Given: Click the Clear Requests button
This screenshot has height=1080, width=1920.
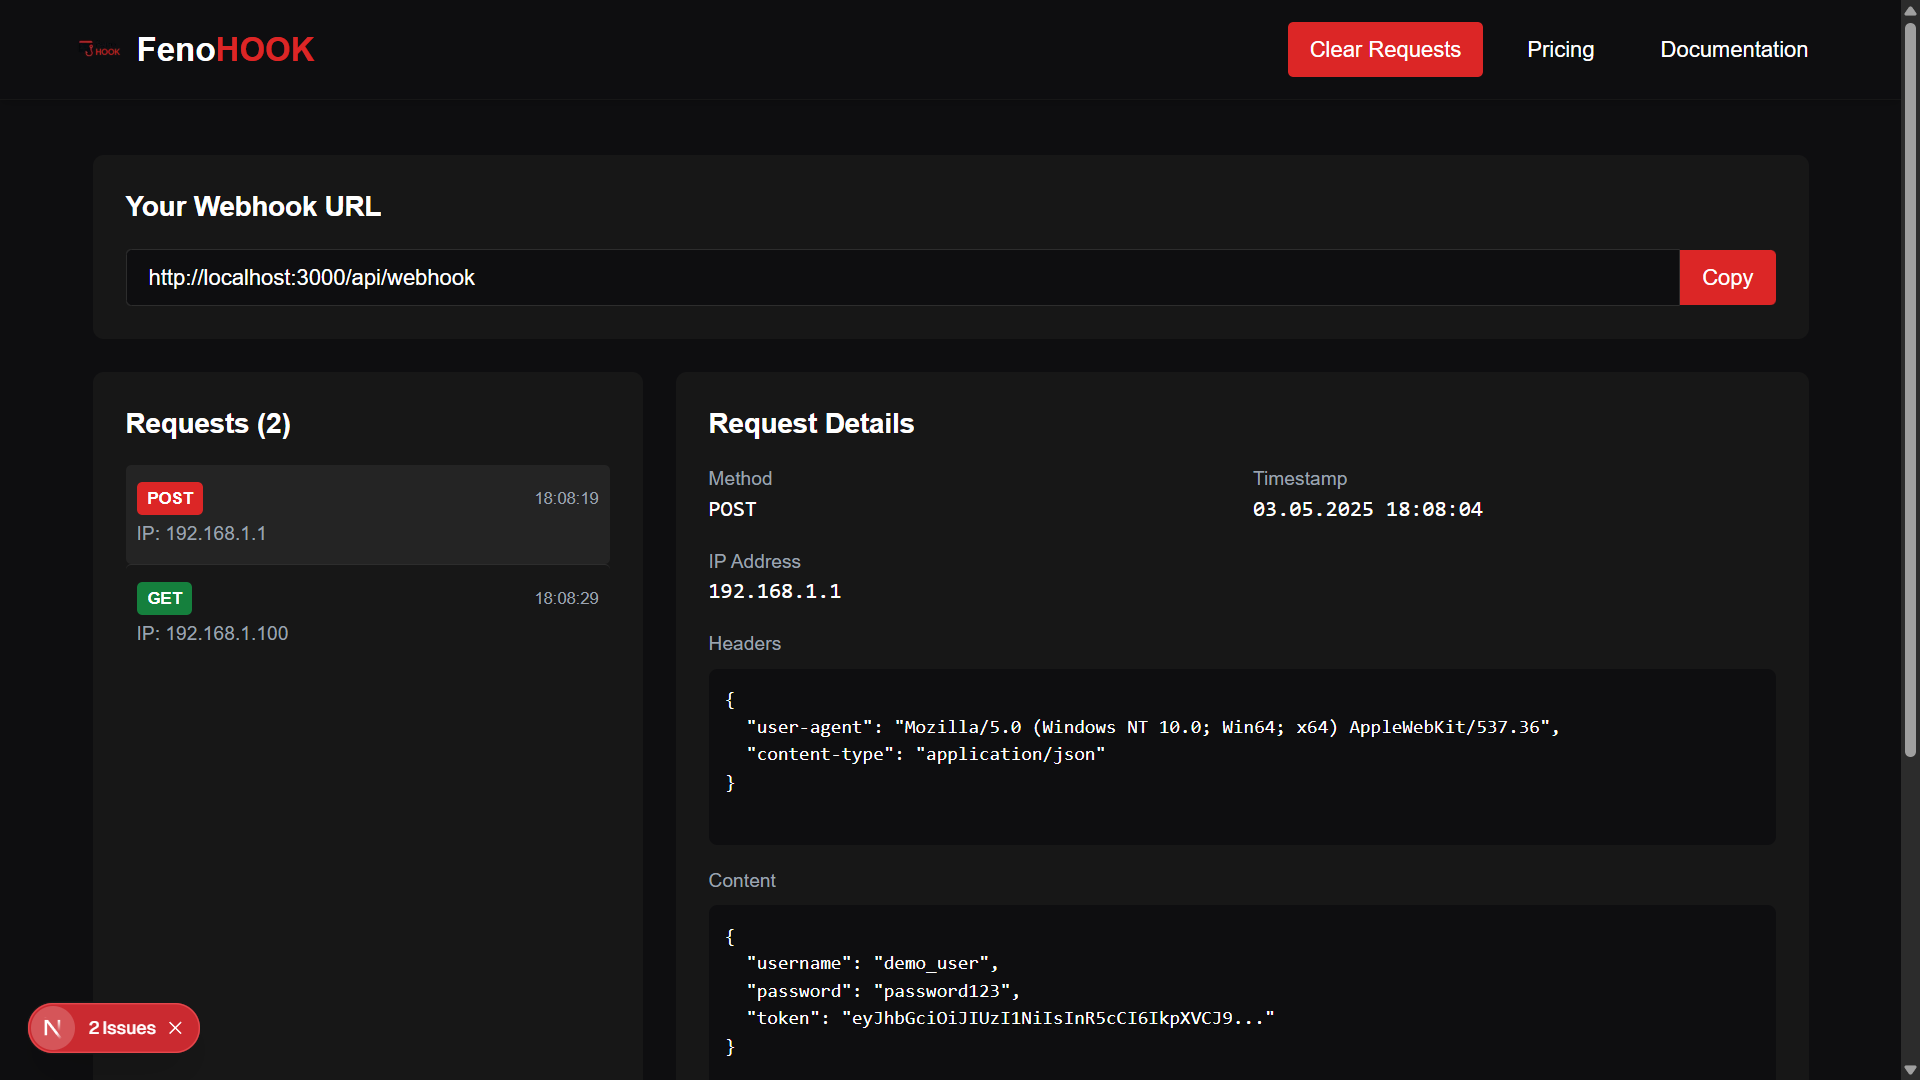Looking at the screenshot, I should pyautogui.click(x=1384, y=50).
